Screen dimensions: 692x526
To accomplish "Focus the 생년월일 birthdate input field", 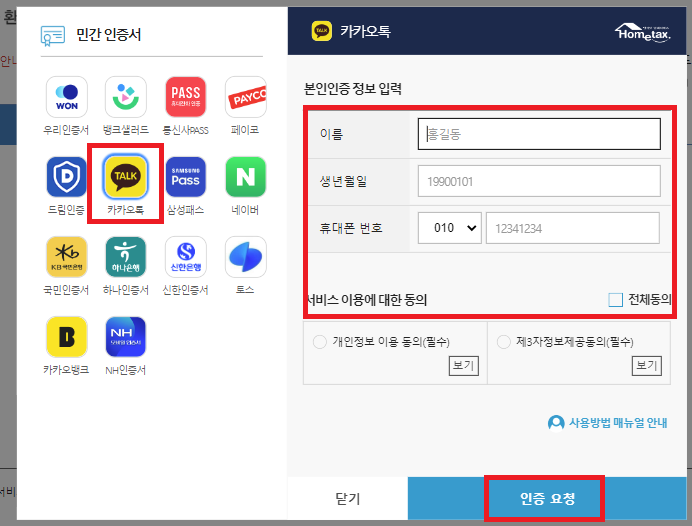I will click(x=539, y=181).
